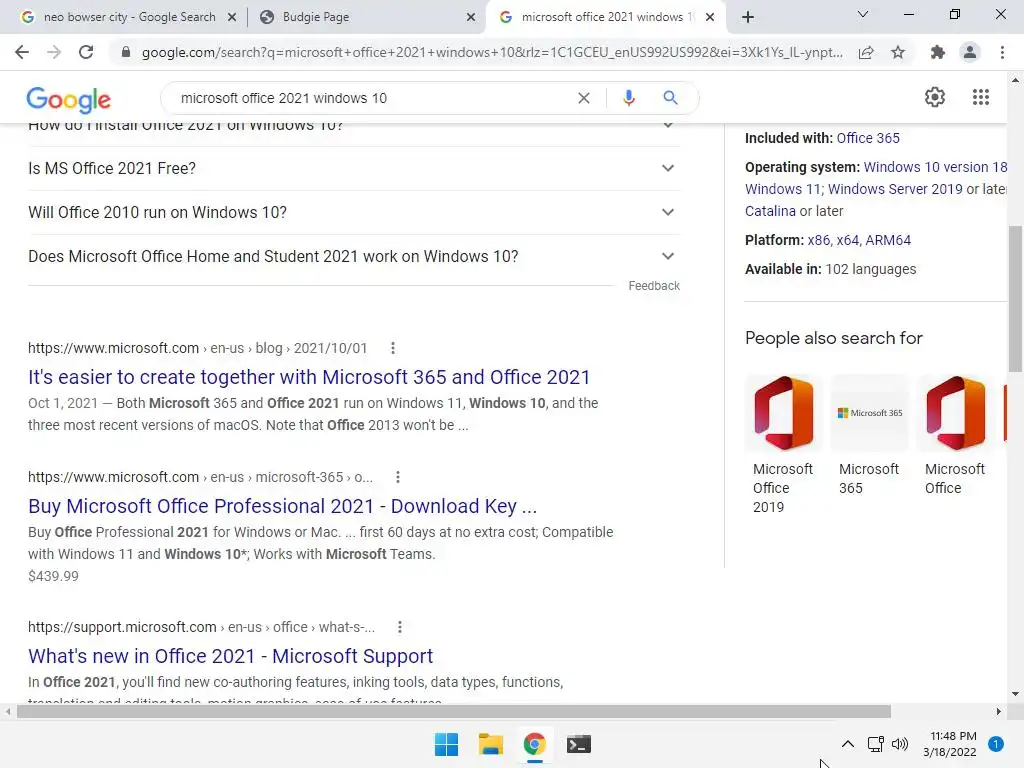Open the tab search dropdown arrow
This screenshot has width=1024, height=768.
coord(863,14)
